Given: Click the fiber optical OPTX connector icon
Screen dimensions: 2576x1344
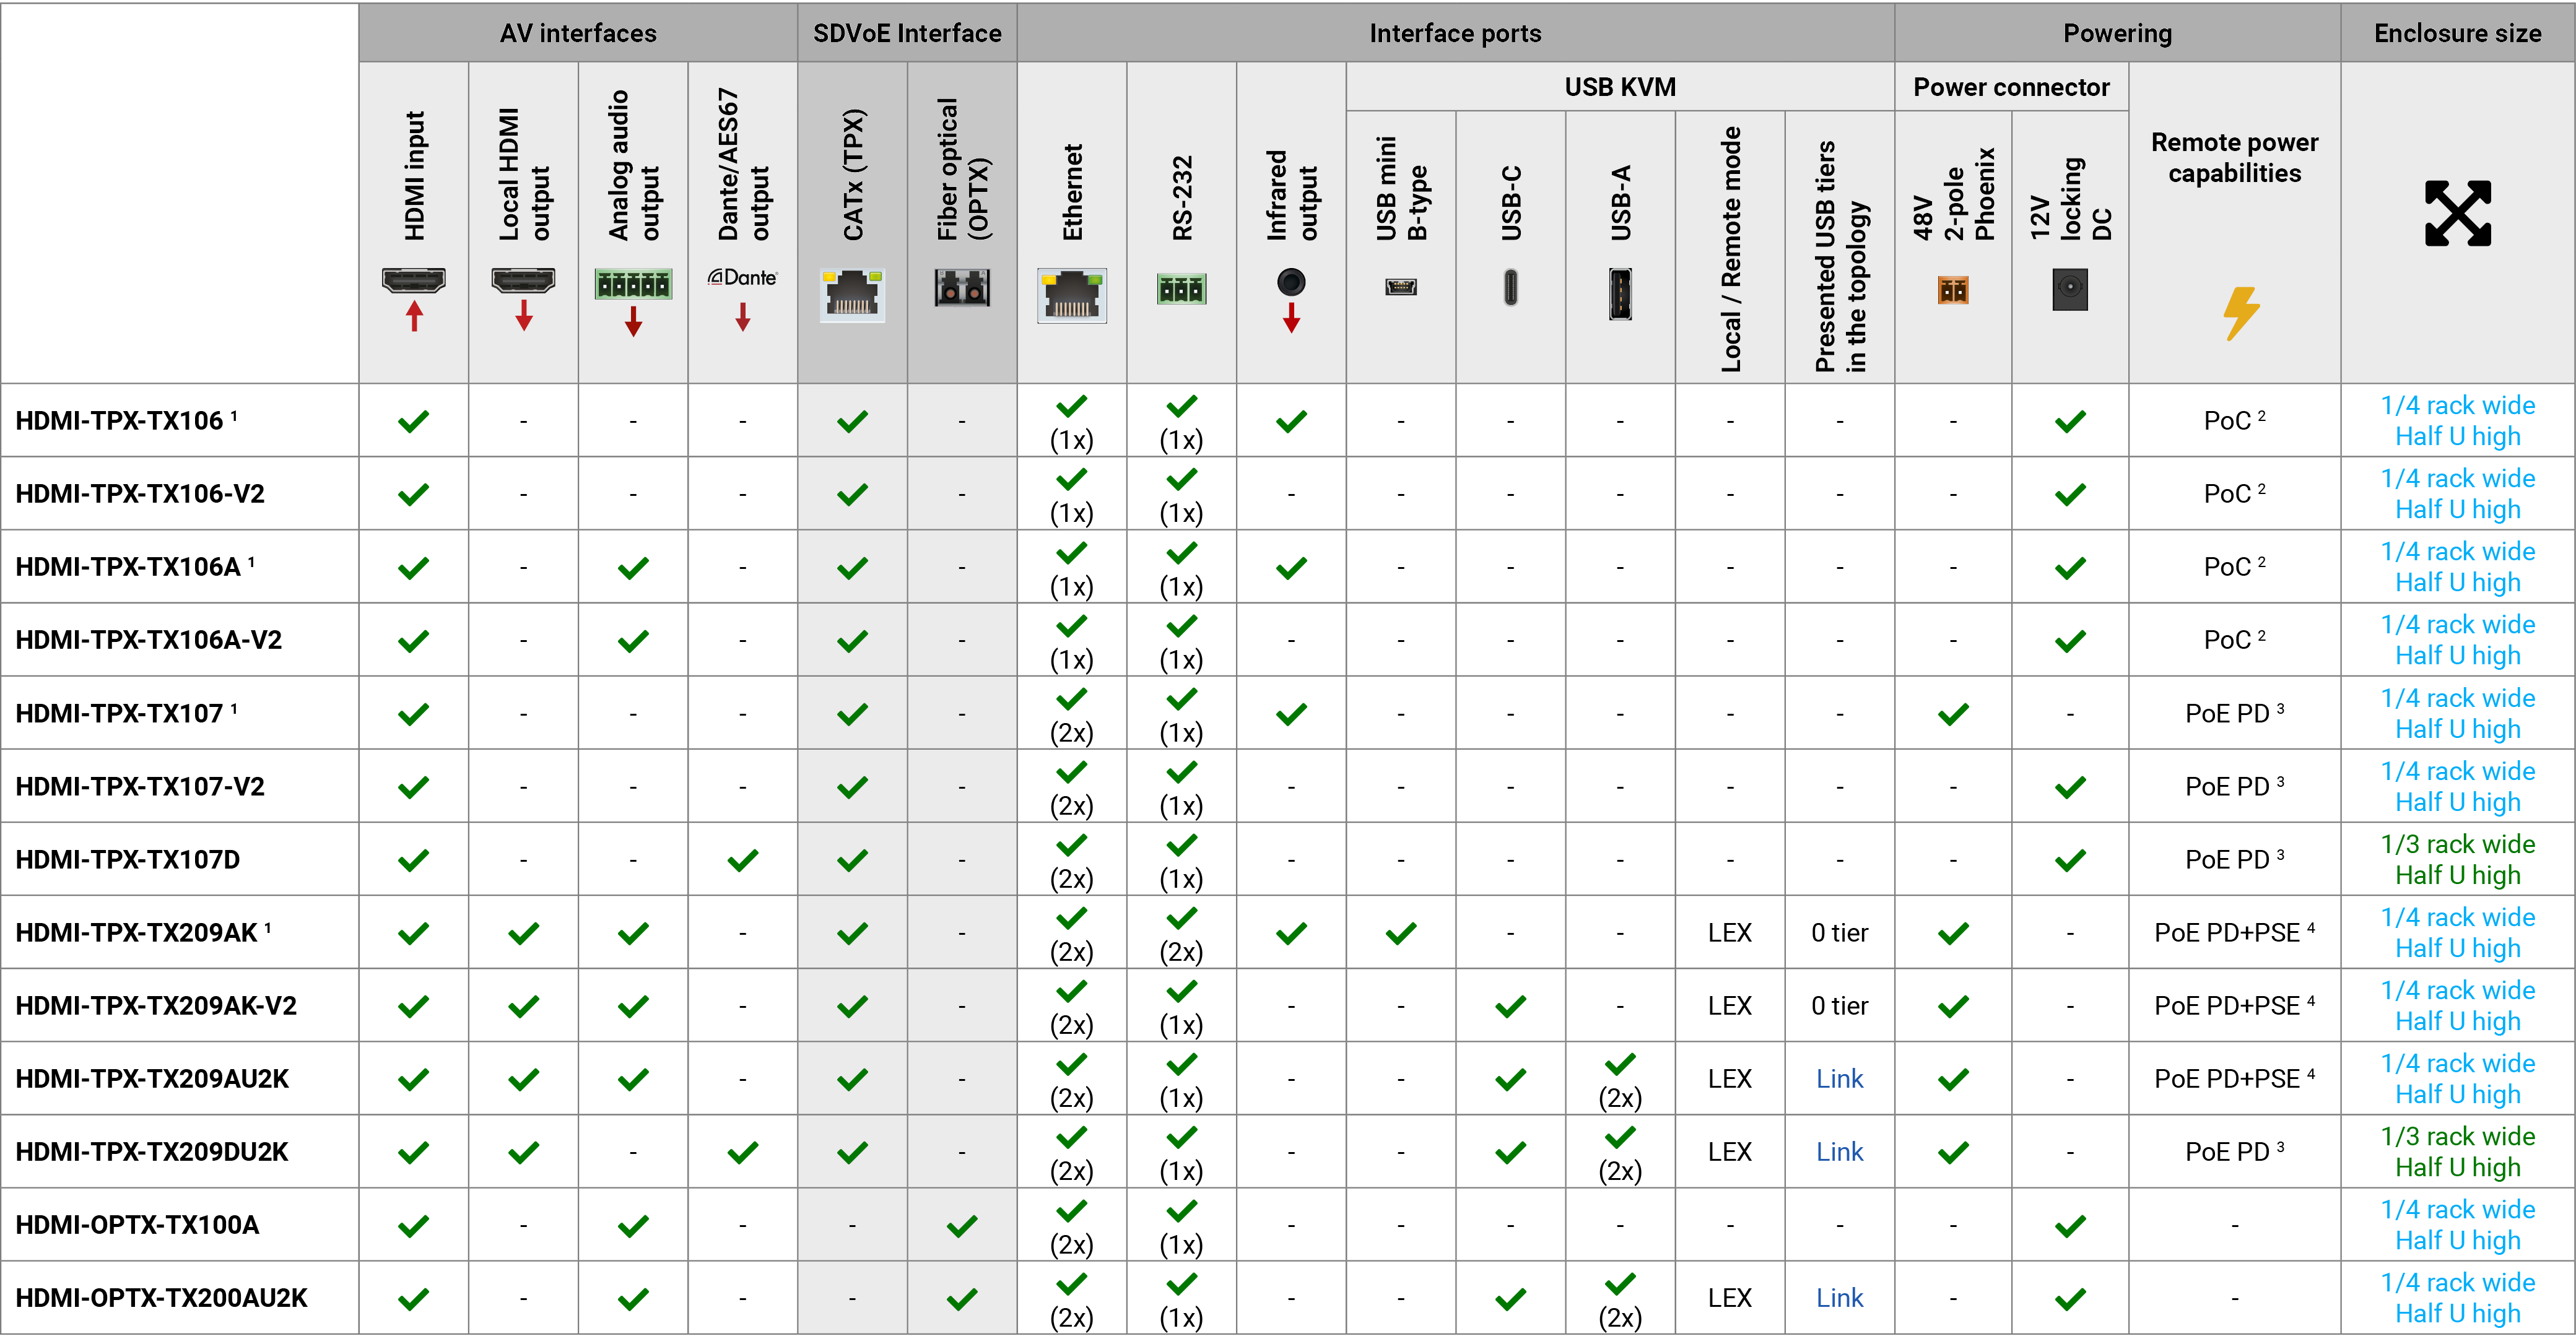Looking at the screenshot, I should 962,288.
